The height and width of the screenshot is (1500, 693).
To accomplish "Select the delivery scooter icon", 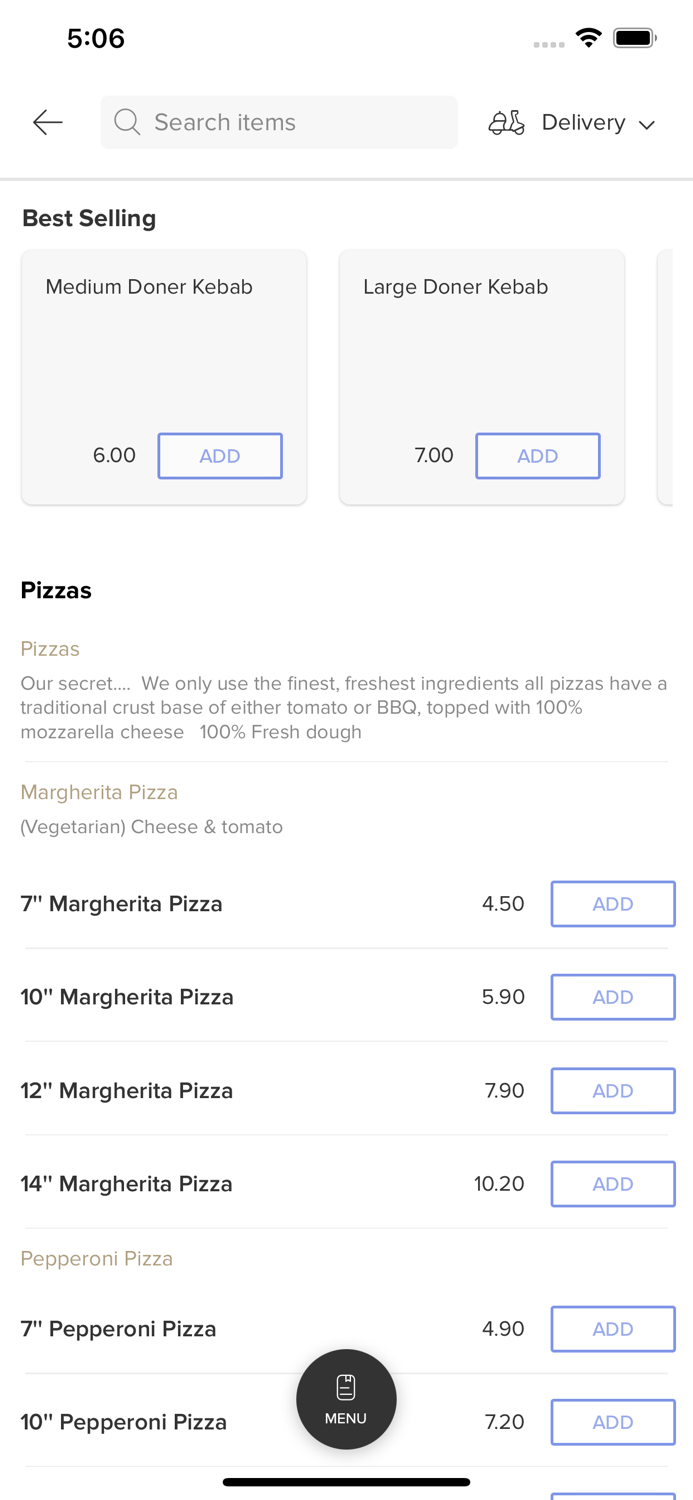I will click(x=506, y=122).
